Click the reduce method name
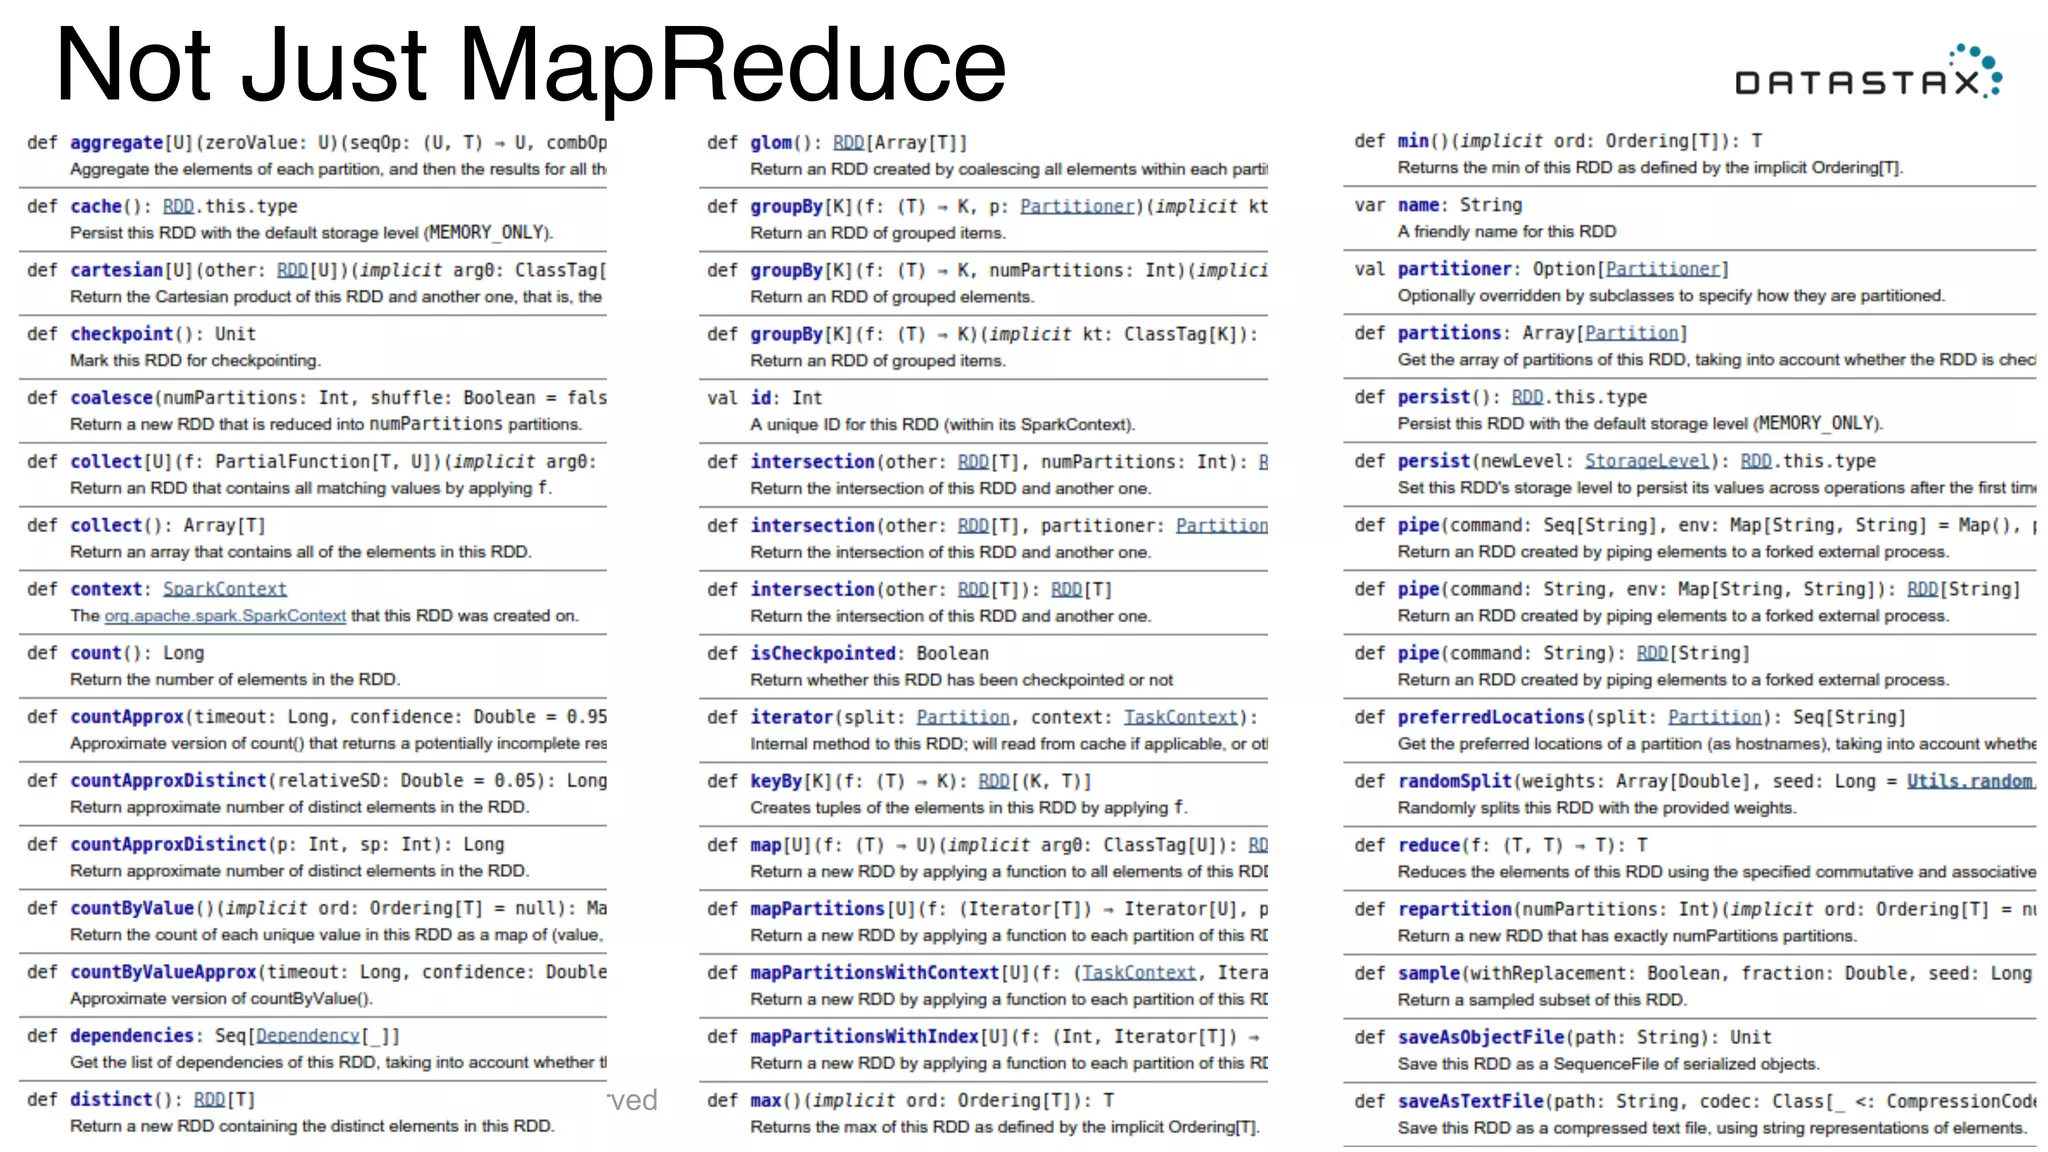Image resolution: width=2048 pixels, height=1152 pixels. (1428, 845)
